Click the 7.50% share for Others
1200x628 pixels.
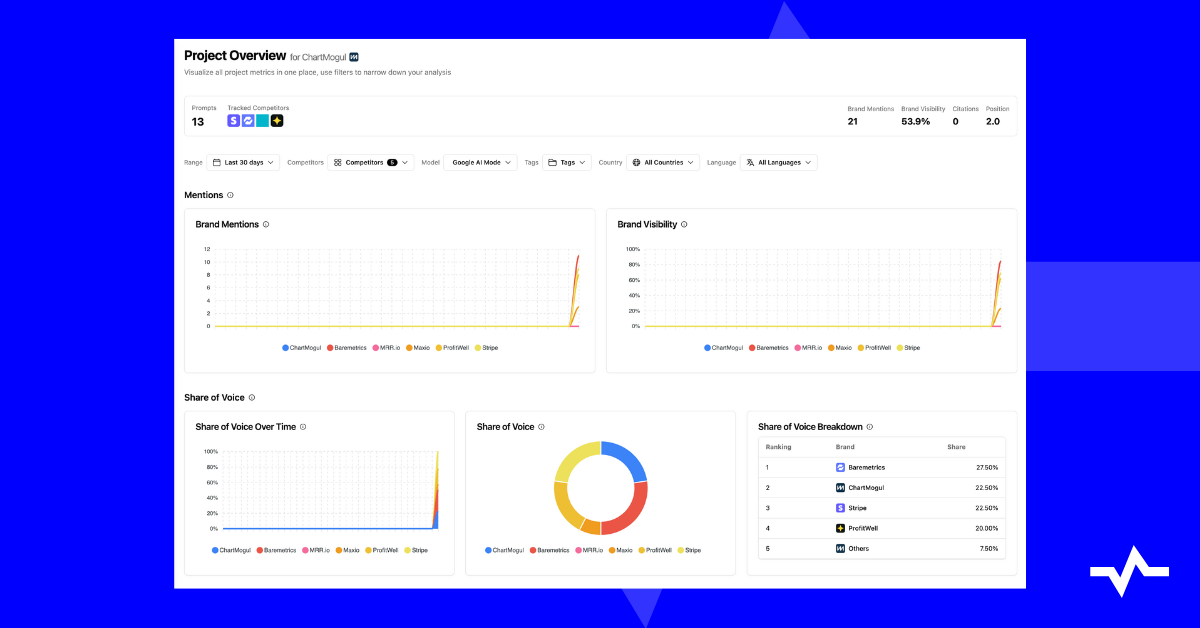[x=989, y=548]
